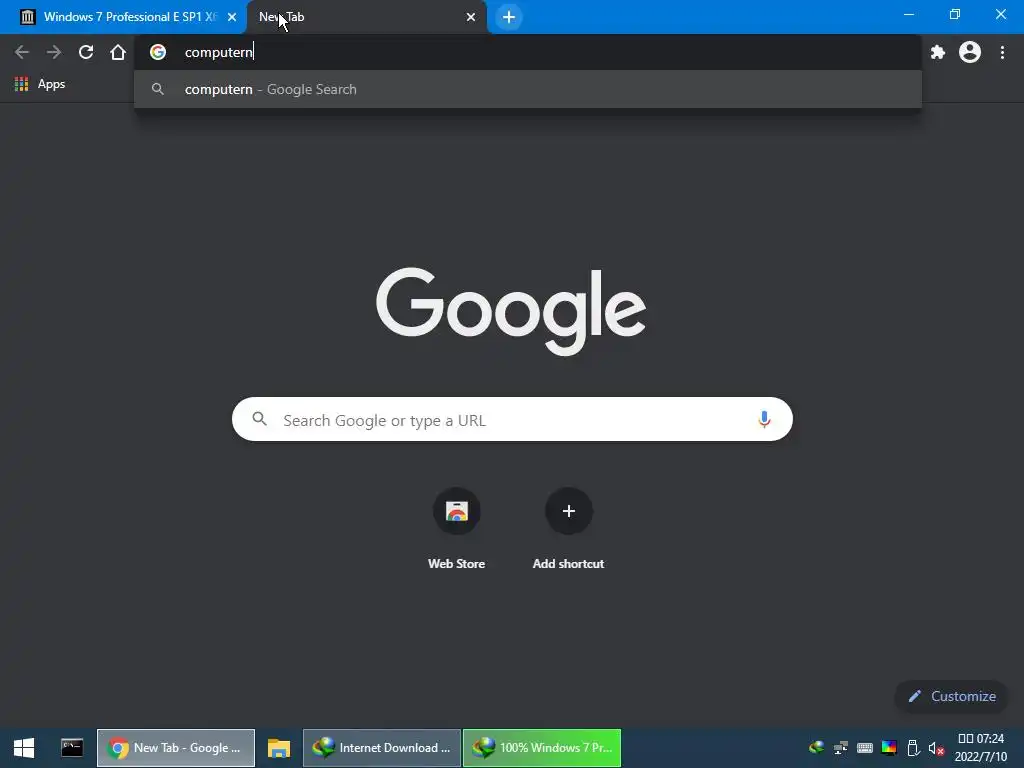Screen dimensions: 1024x768
Task: Open the home page via house icon
Action: pos(118,52)
